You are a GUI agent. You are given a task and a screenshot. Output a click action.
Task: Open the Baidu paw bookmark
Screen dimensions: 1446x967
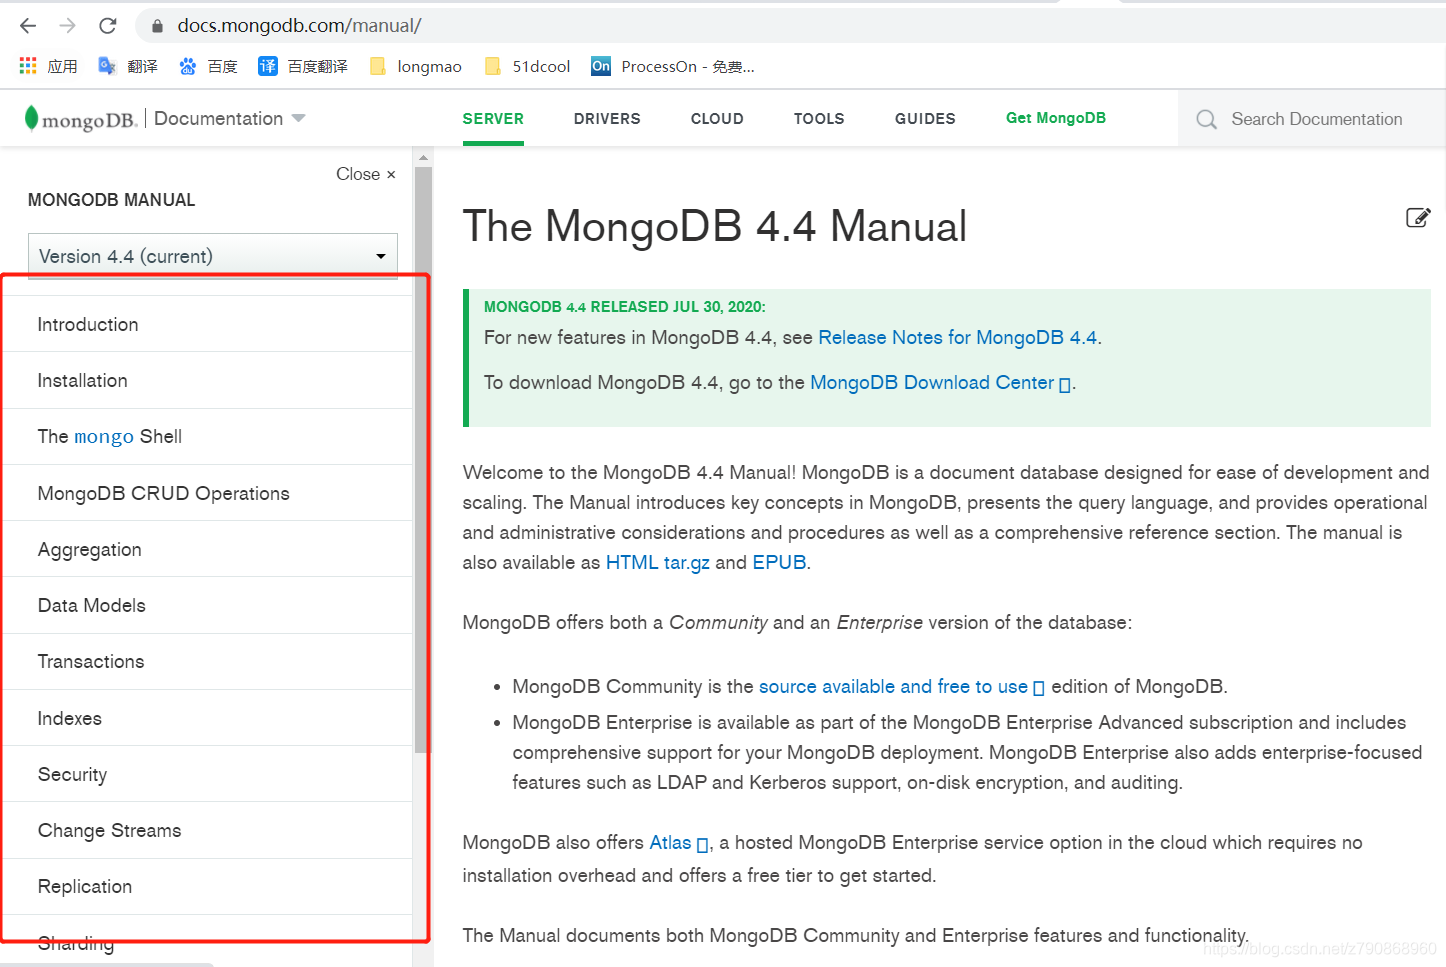point(188,66)
